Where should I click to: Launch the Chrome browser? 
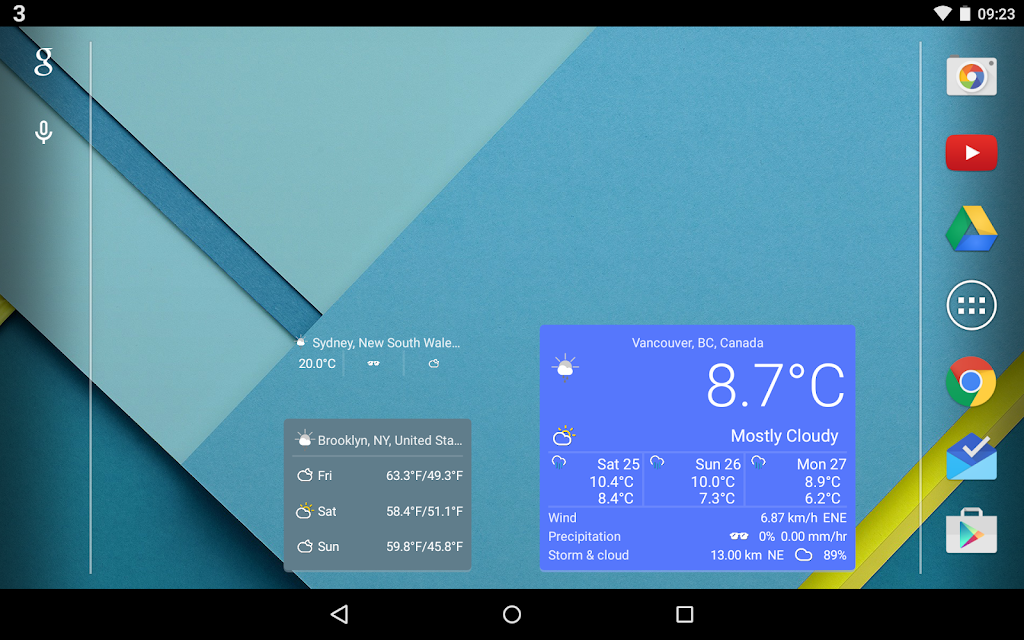pos(971,381)
